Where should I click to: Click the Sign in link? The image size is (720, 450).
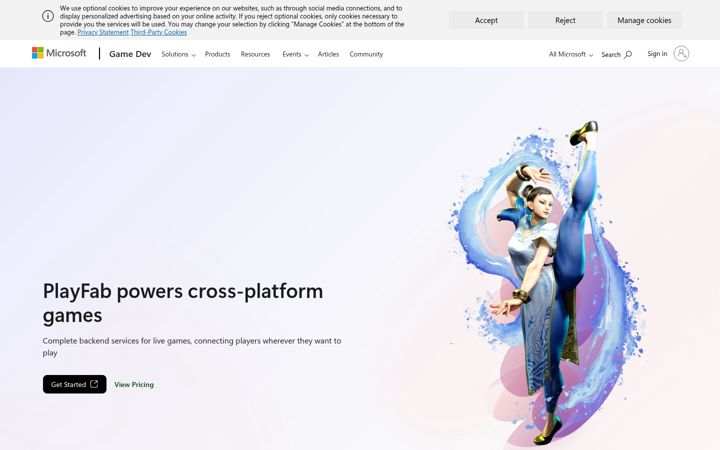(657, 54)
